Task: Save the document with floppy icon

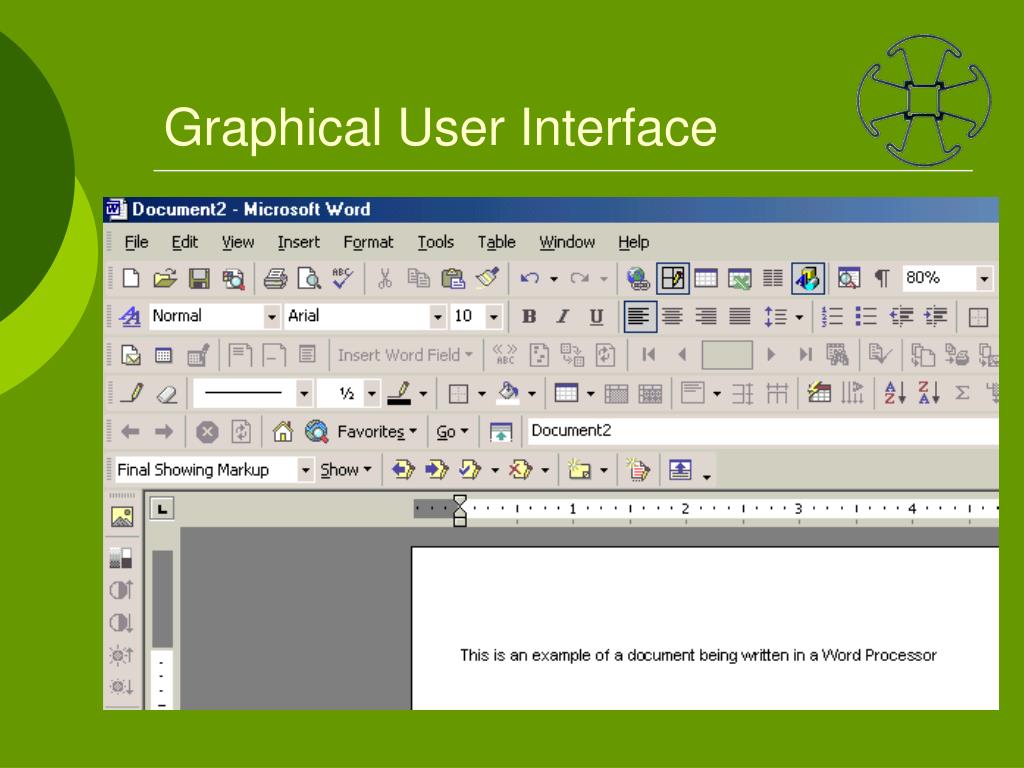Action: point(199,279)
